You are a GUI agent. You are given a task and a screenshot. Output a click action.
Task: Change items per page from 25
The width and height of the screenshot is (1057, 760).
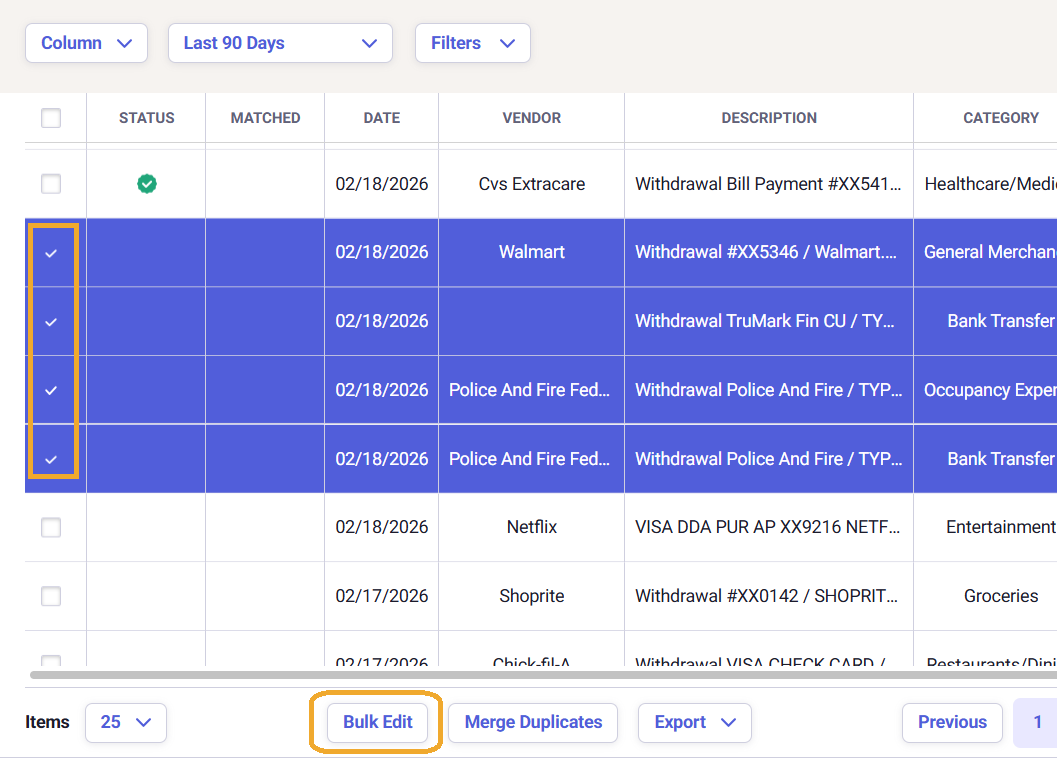[126, 722]
